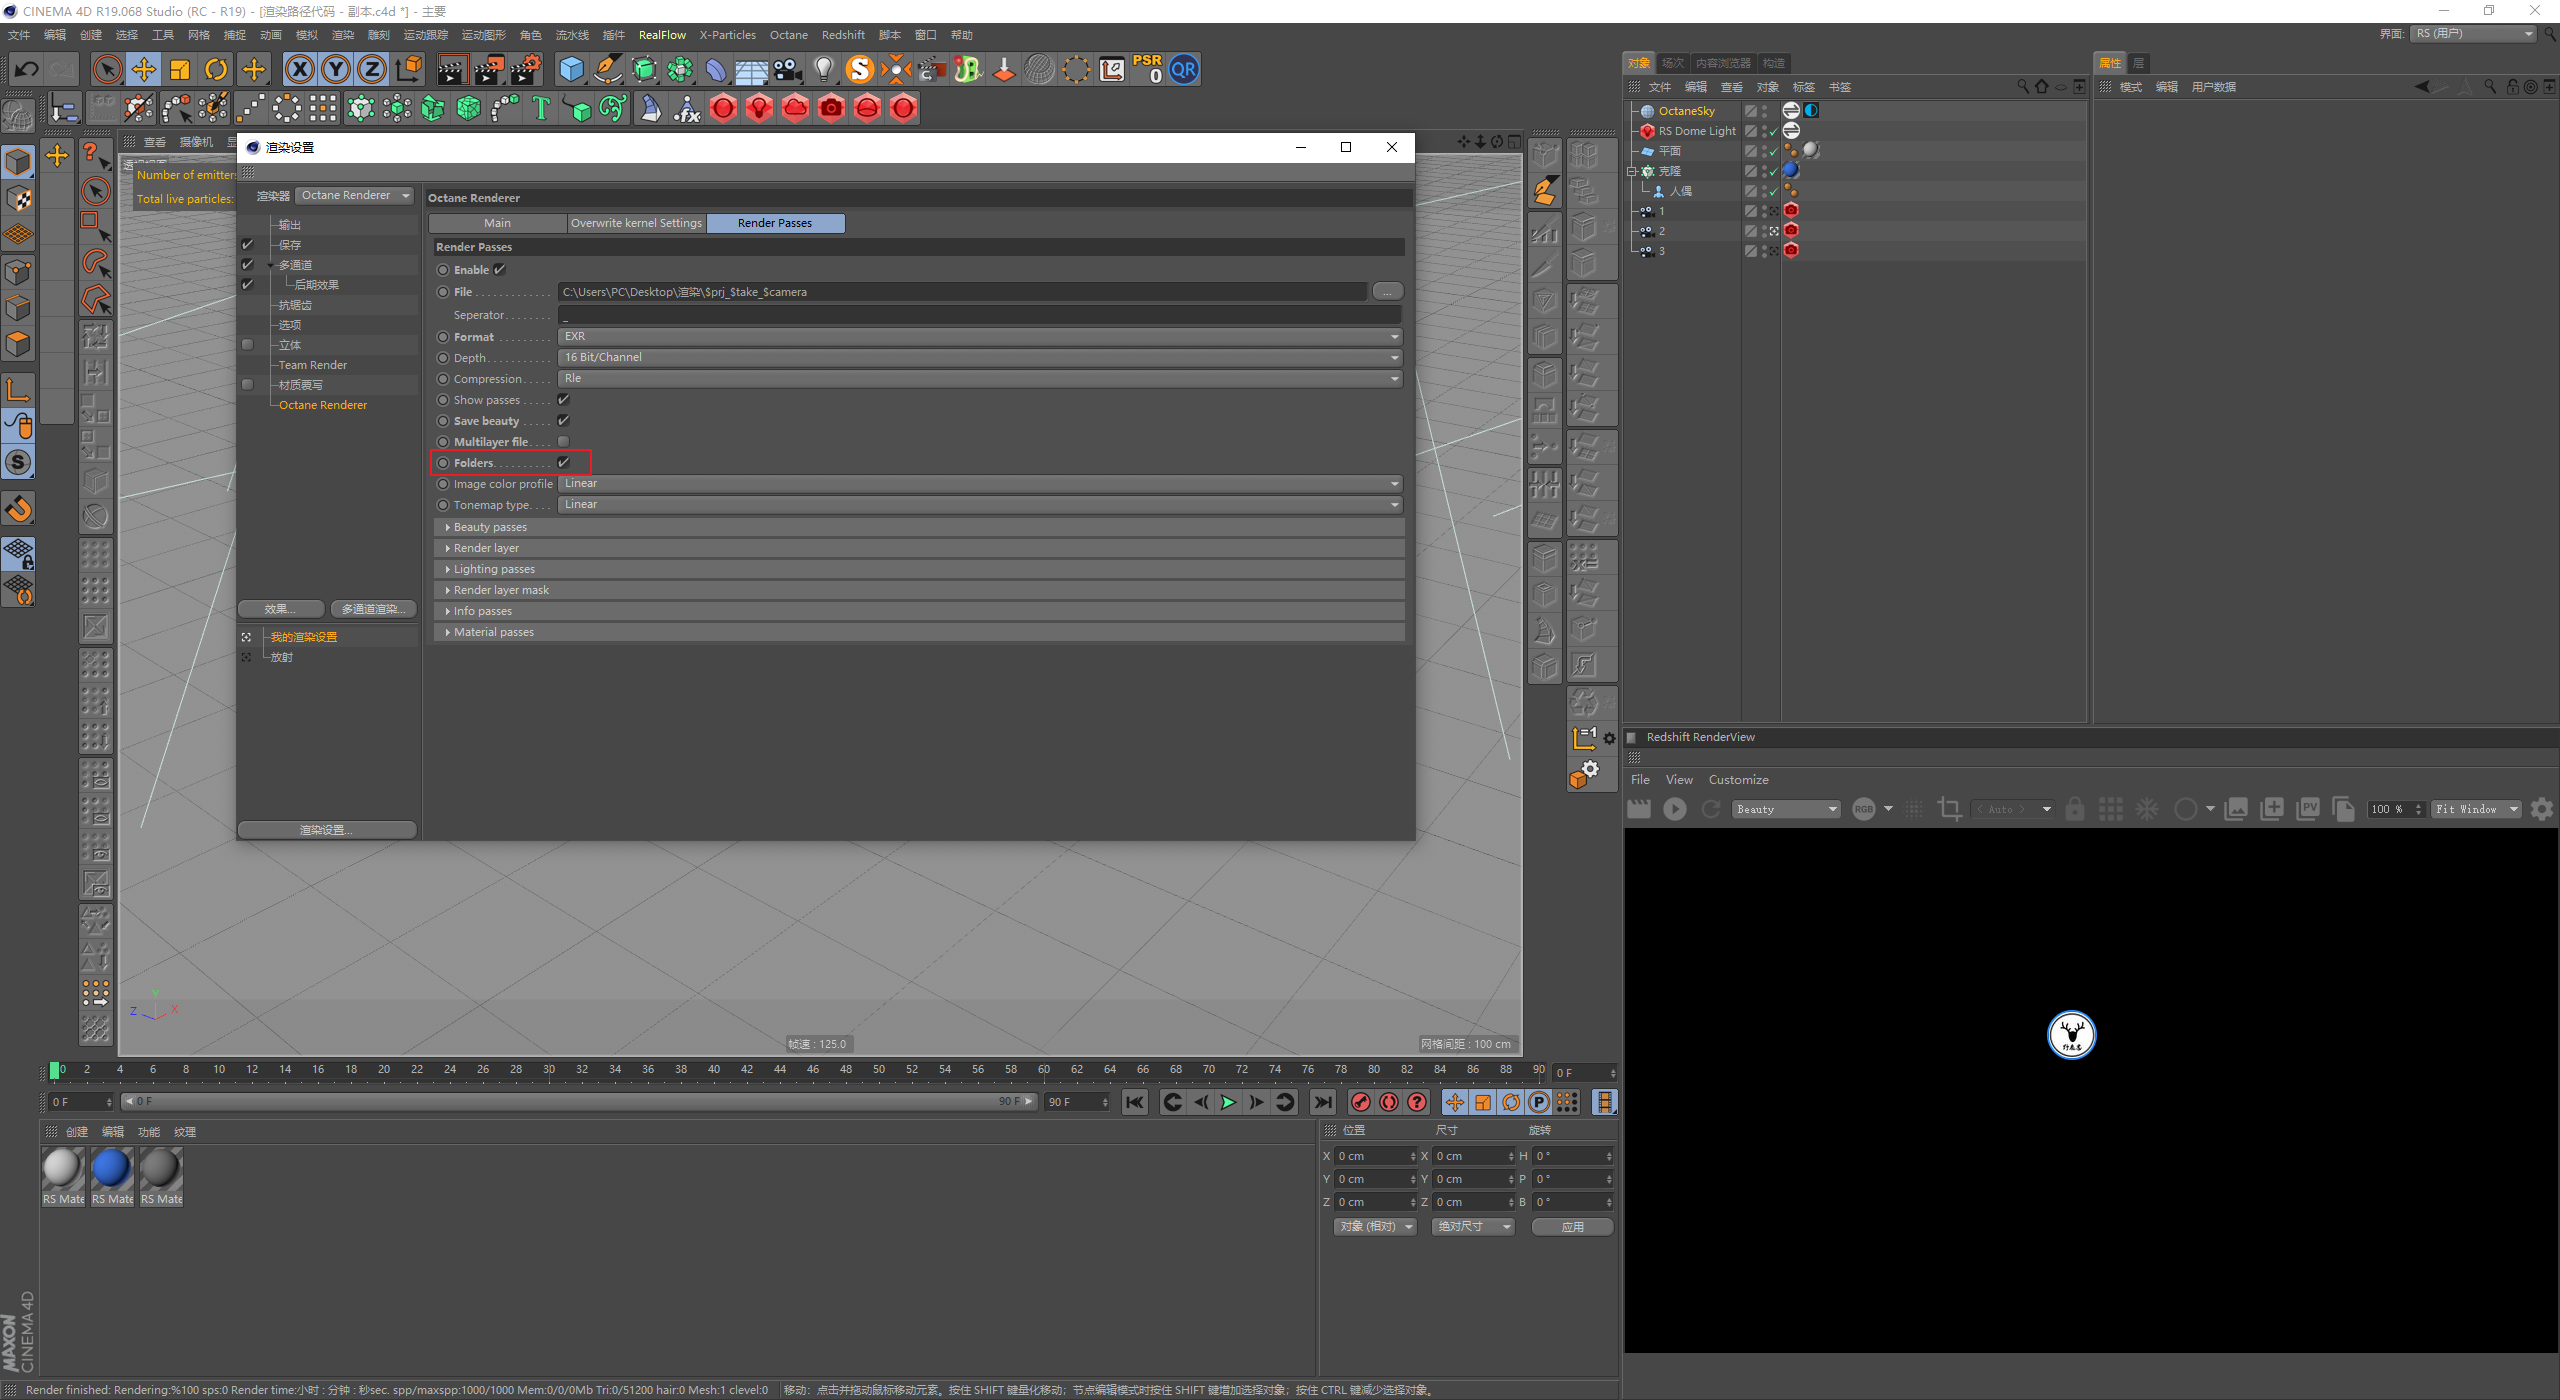Uncheck the Folders checkbox

coord(564,462)
